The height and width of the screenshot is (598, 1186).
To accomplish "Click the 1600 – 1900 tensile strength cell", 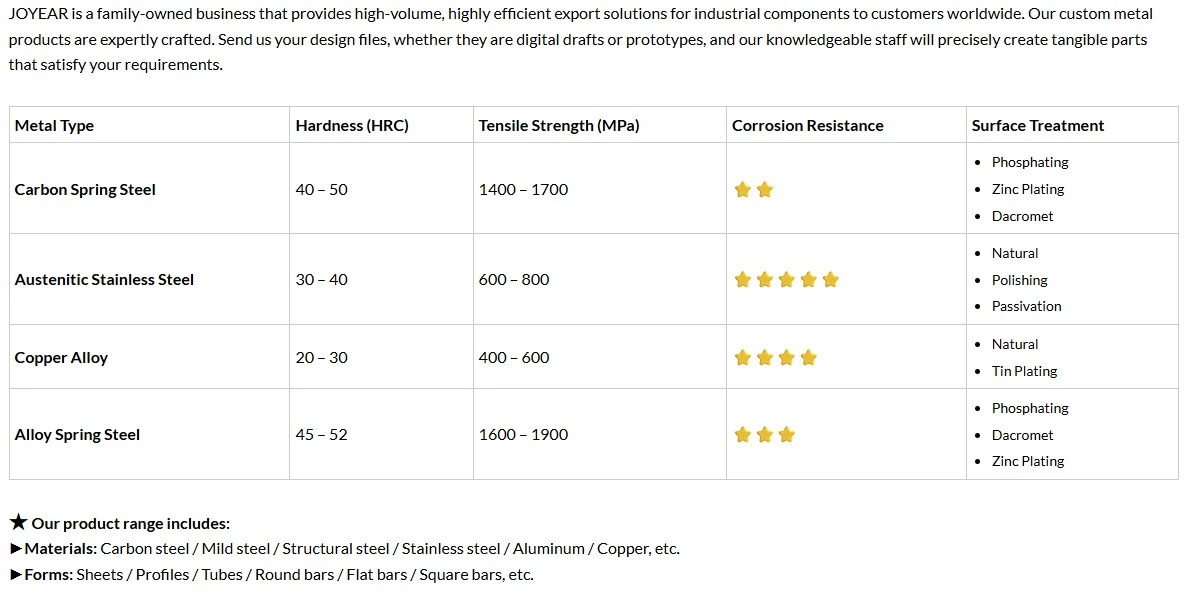I will 523,435.
